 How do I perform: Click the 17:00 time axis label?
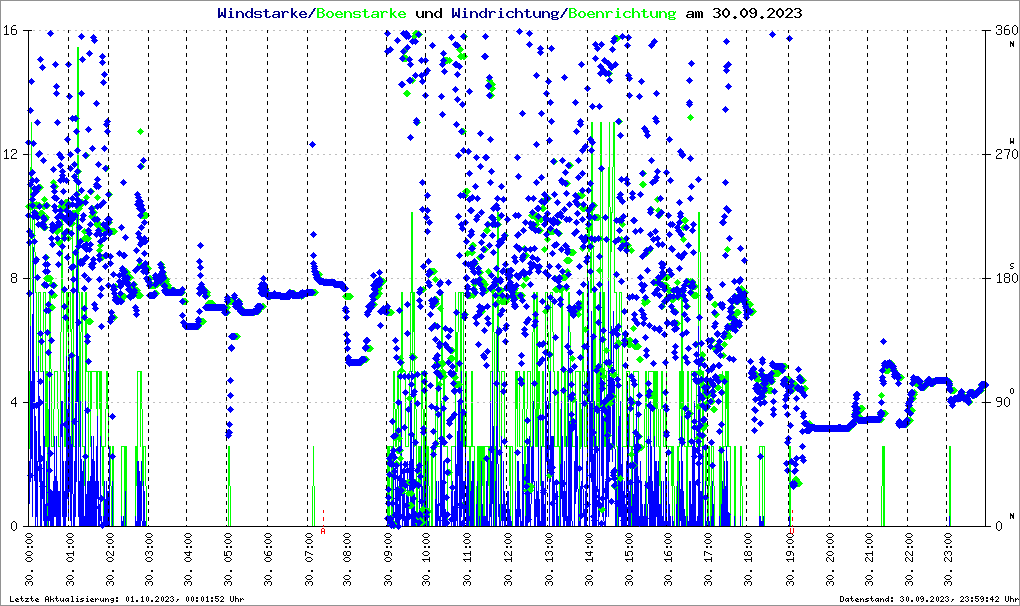707,559
